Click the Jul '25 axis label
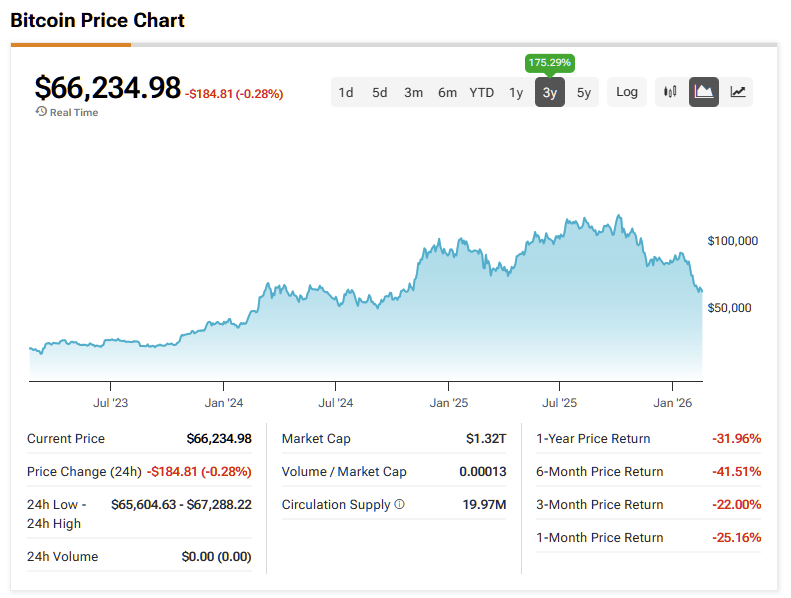Image resolution: width=791 pixels, height=598 pixels. pos(559,403)
